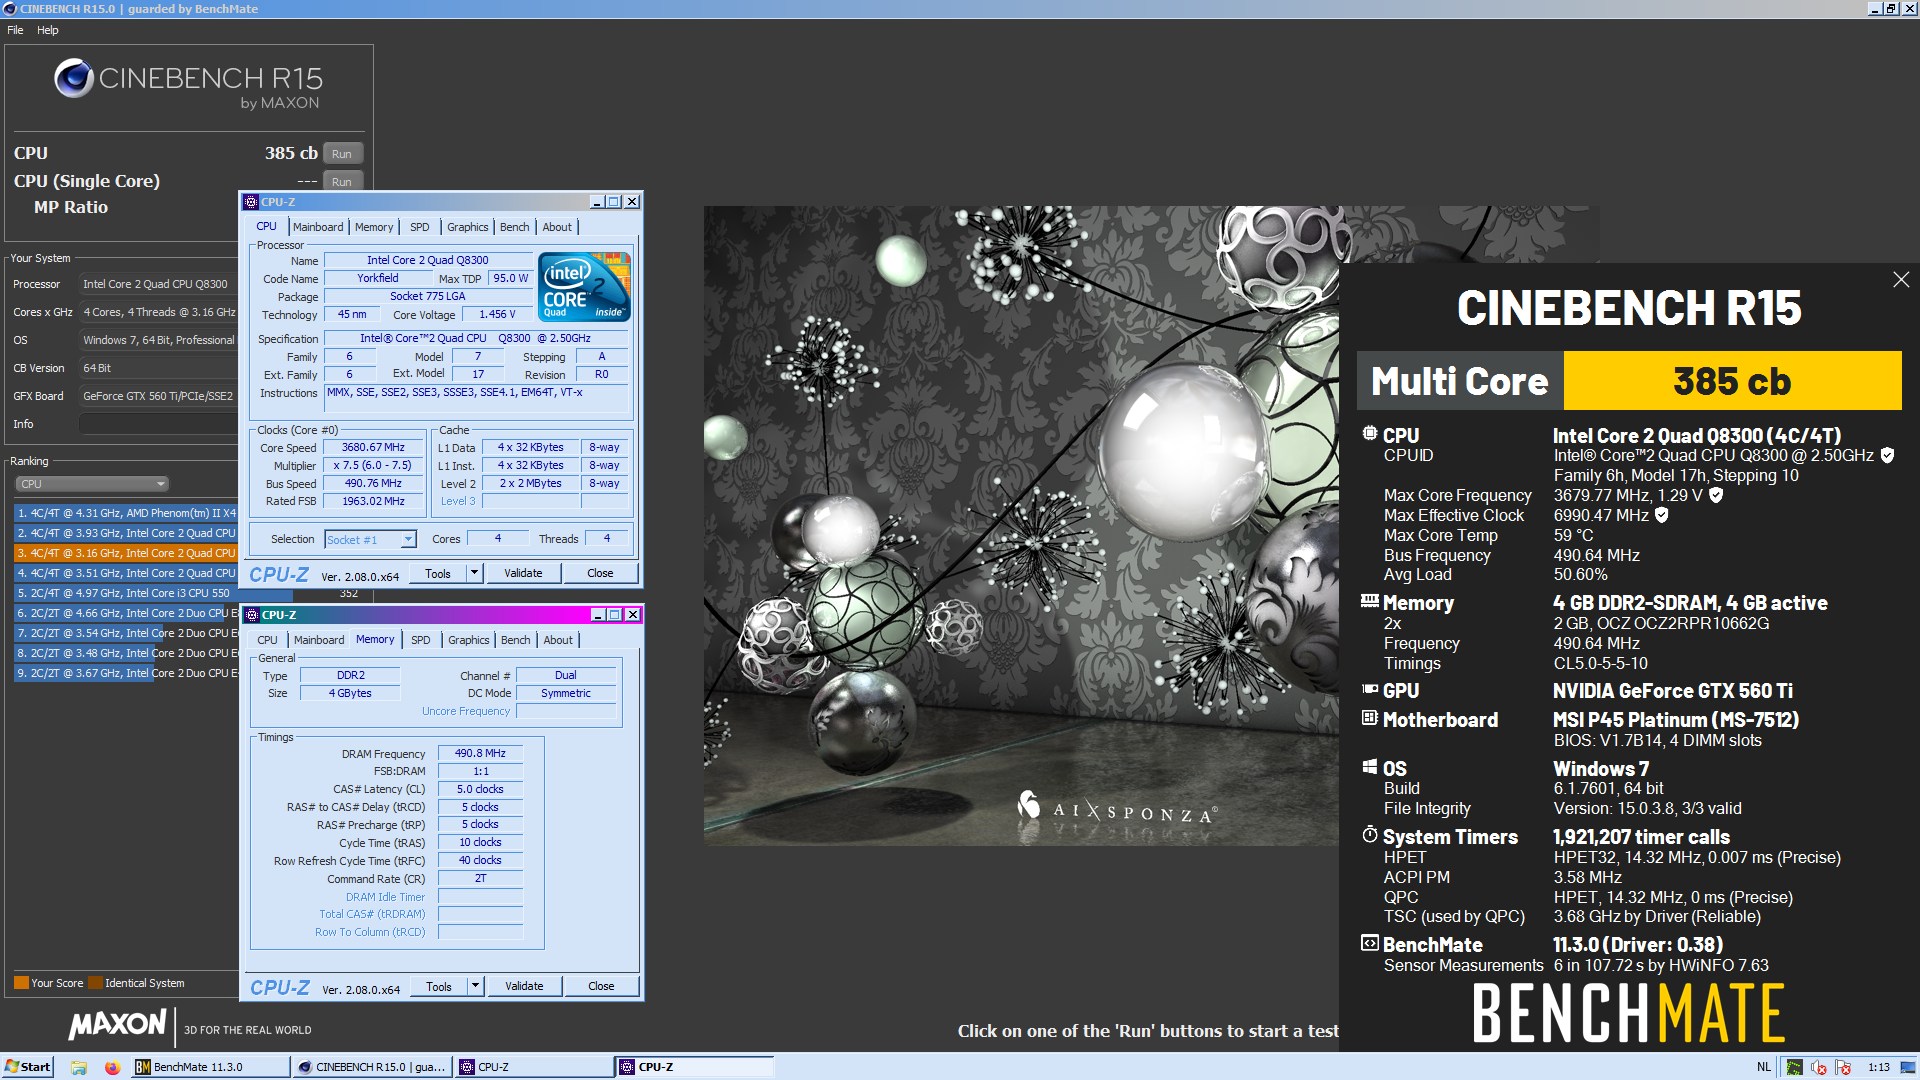Click the GPU icon in BenchMate panel
This screenshot has height=1080, width=1920.
pos(1369,689)
